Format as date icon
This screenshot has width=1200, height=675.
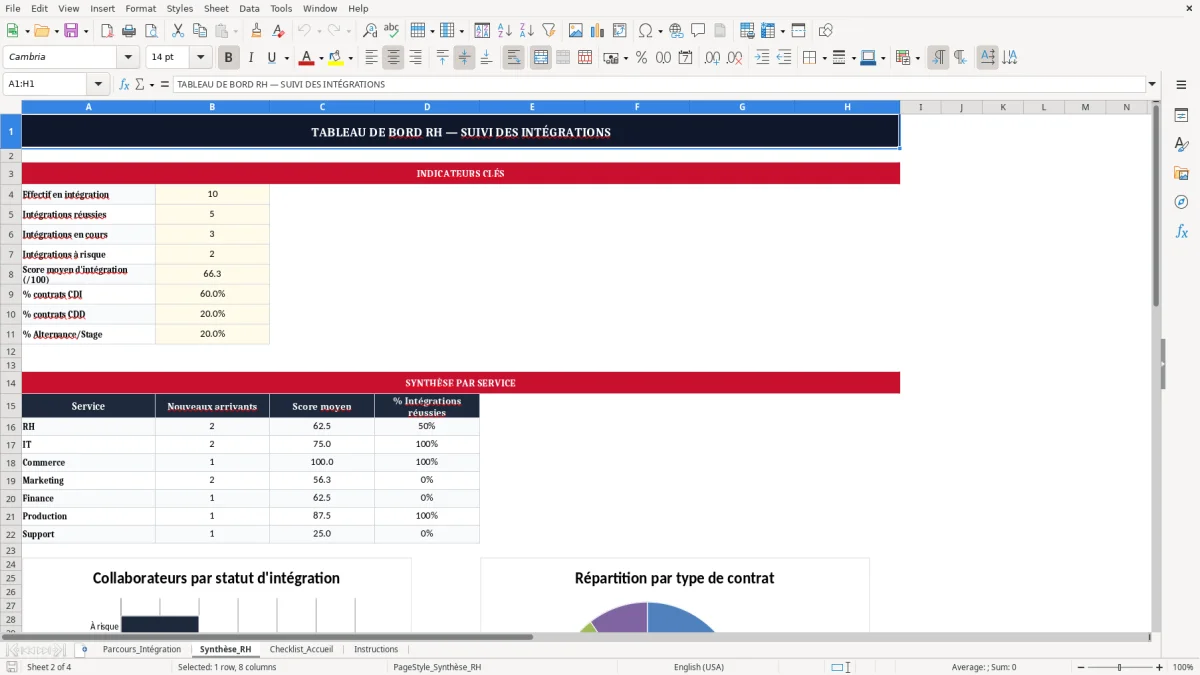coord(685,58)
